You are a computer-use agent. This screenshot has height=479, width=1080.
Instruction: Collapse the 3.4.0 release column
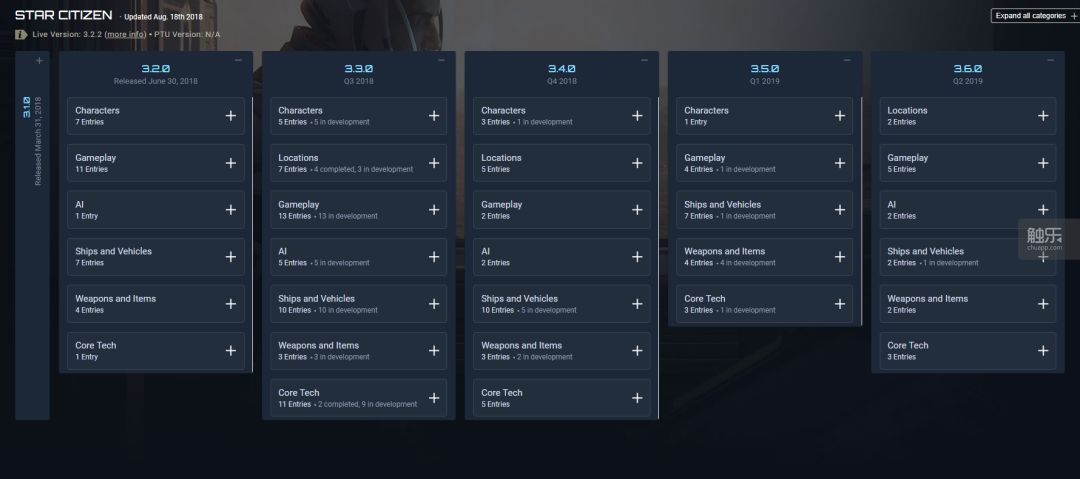pos(645,60)
